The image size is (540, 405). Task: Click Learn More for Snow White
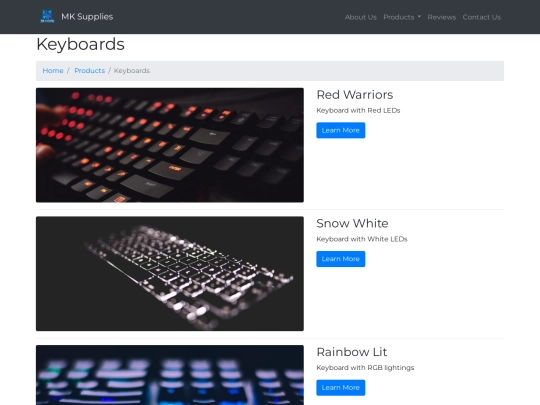pos(341,259)
